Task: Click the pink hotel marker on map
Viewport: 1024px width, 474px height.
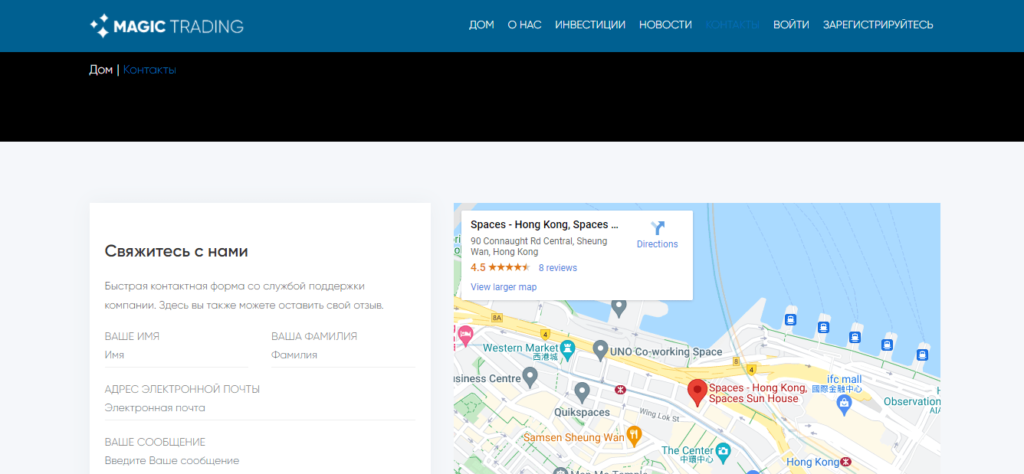Action: pos(465,335)
